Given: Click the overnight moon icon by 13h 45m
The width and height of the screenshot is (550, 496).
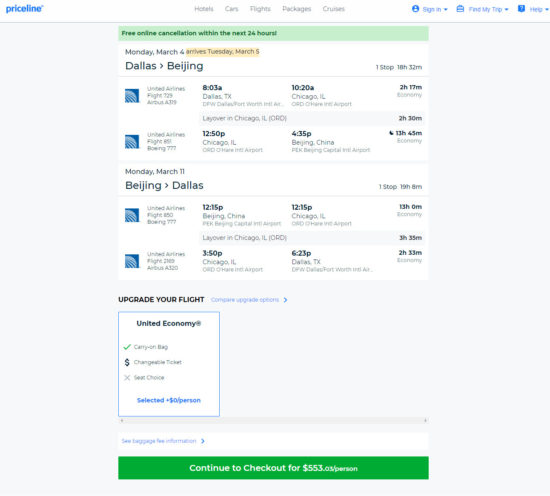Looking at the screenshot, I should (391, 133).
